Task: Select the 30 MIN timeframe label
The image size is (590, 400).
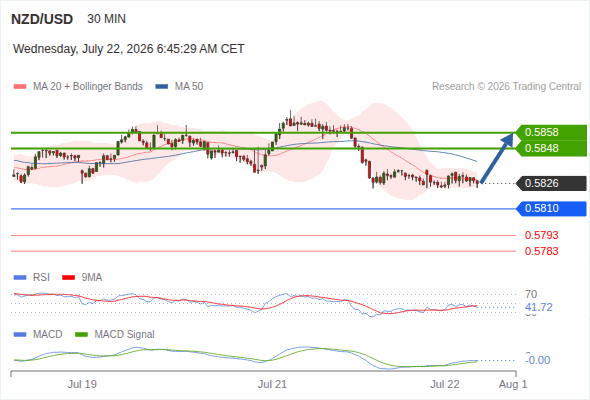Action: point(106,19)
